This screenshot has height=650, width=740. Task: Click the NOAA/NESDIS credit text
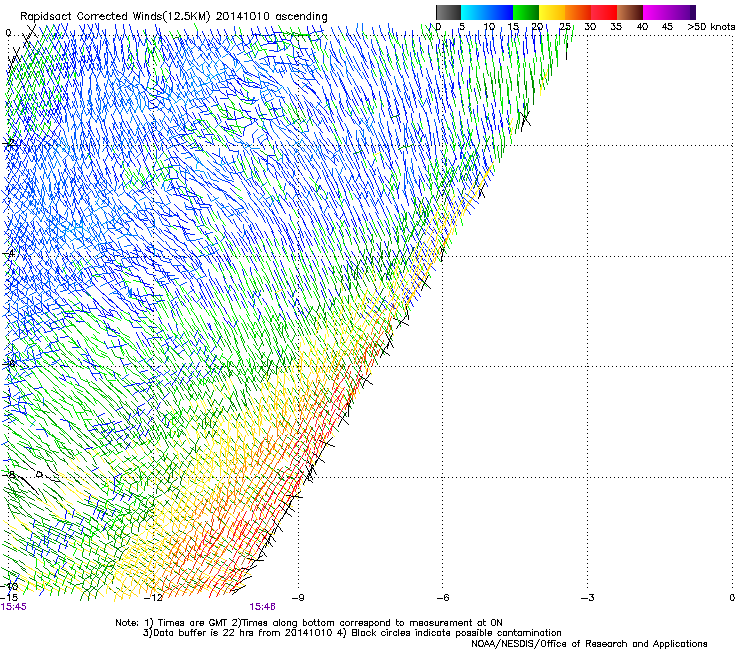tap(589, 644)
